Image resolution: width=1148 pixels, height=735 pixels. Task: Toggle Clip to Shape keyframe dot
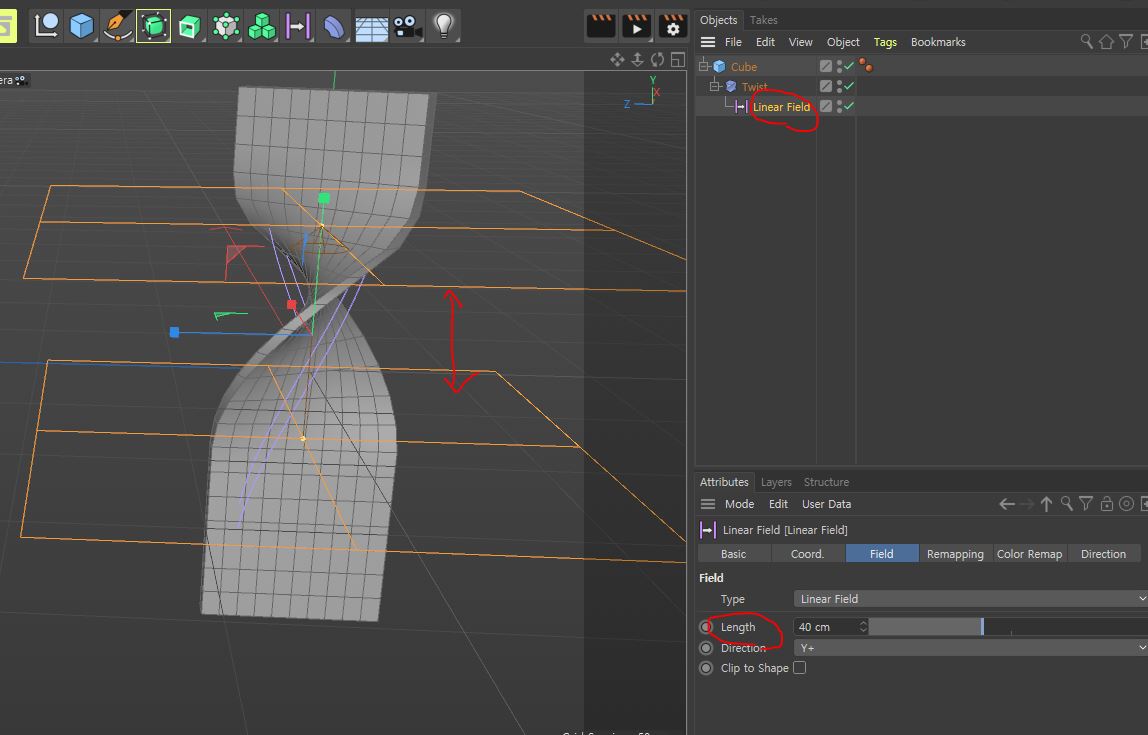tap(706, 668)
